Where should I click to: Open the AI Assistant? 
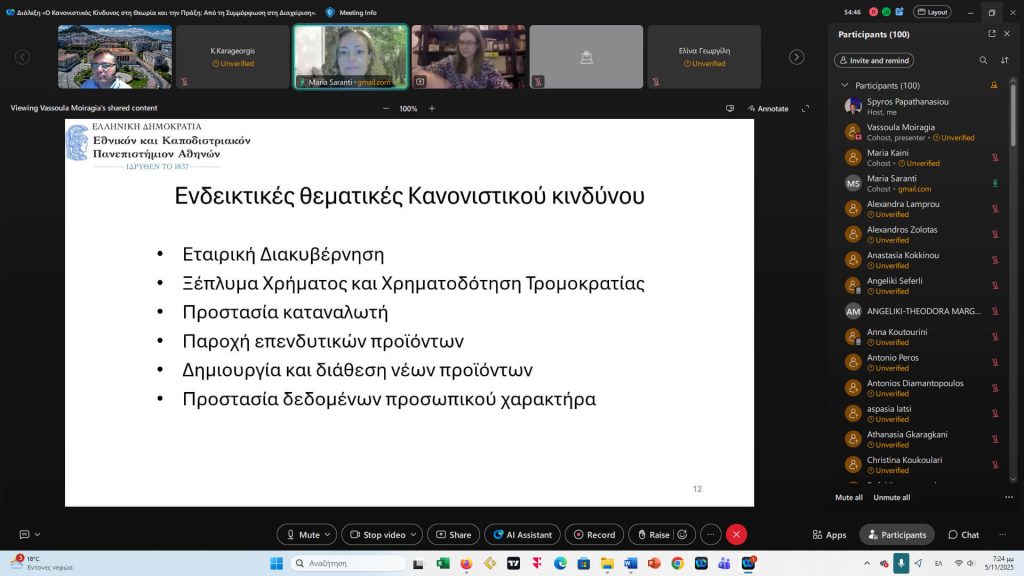pos(521,534)
